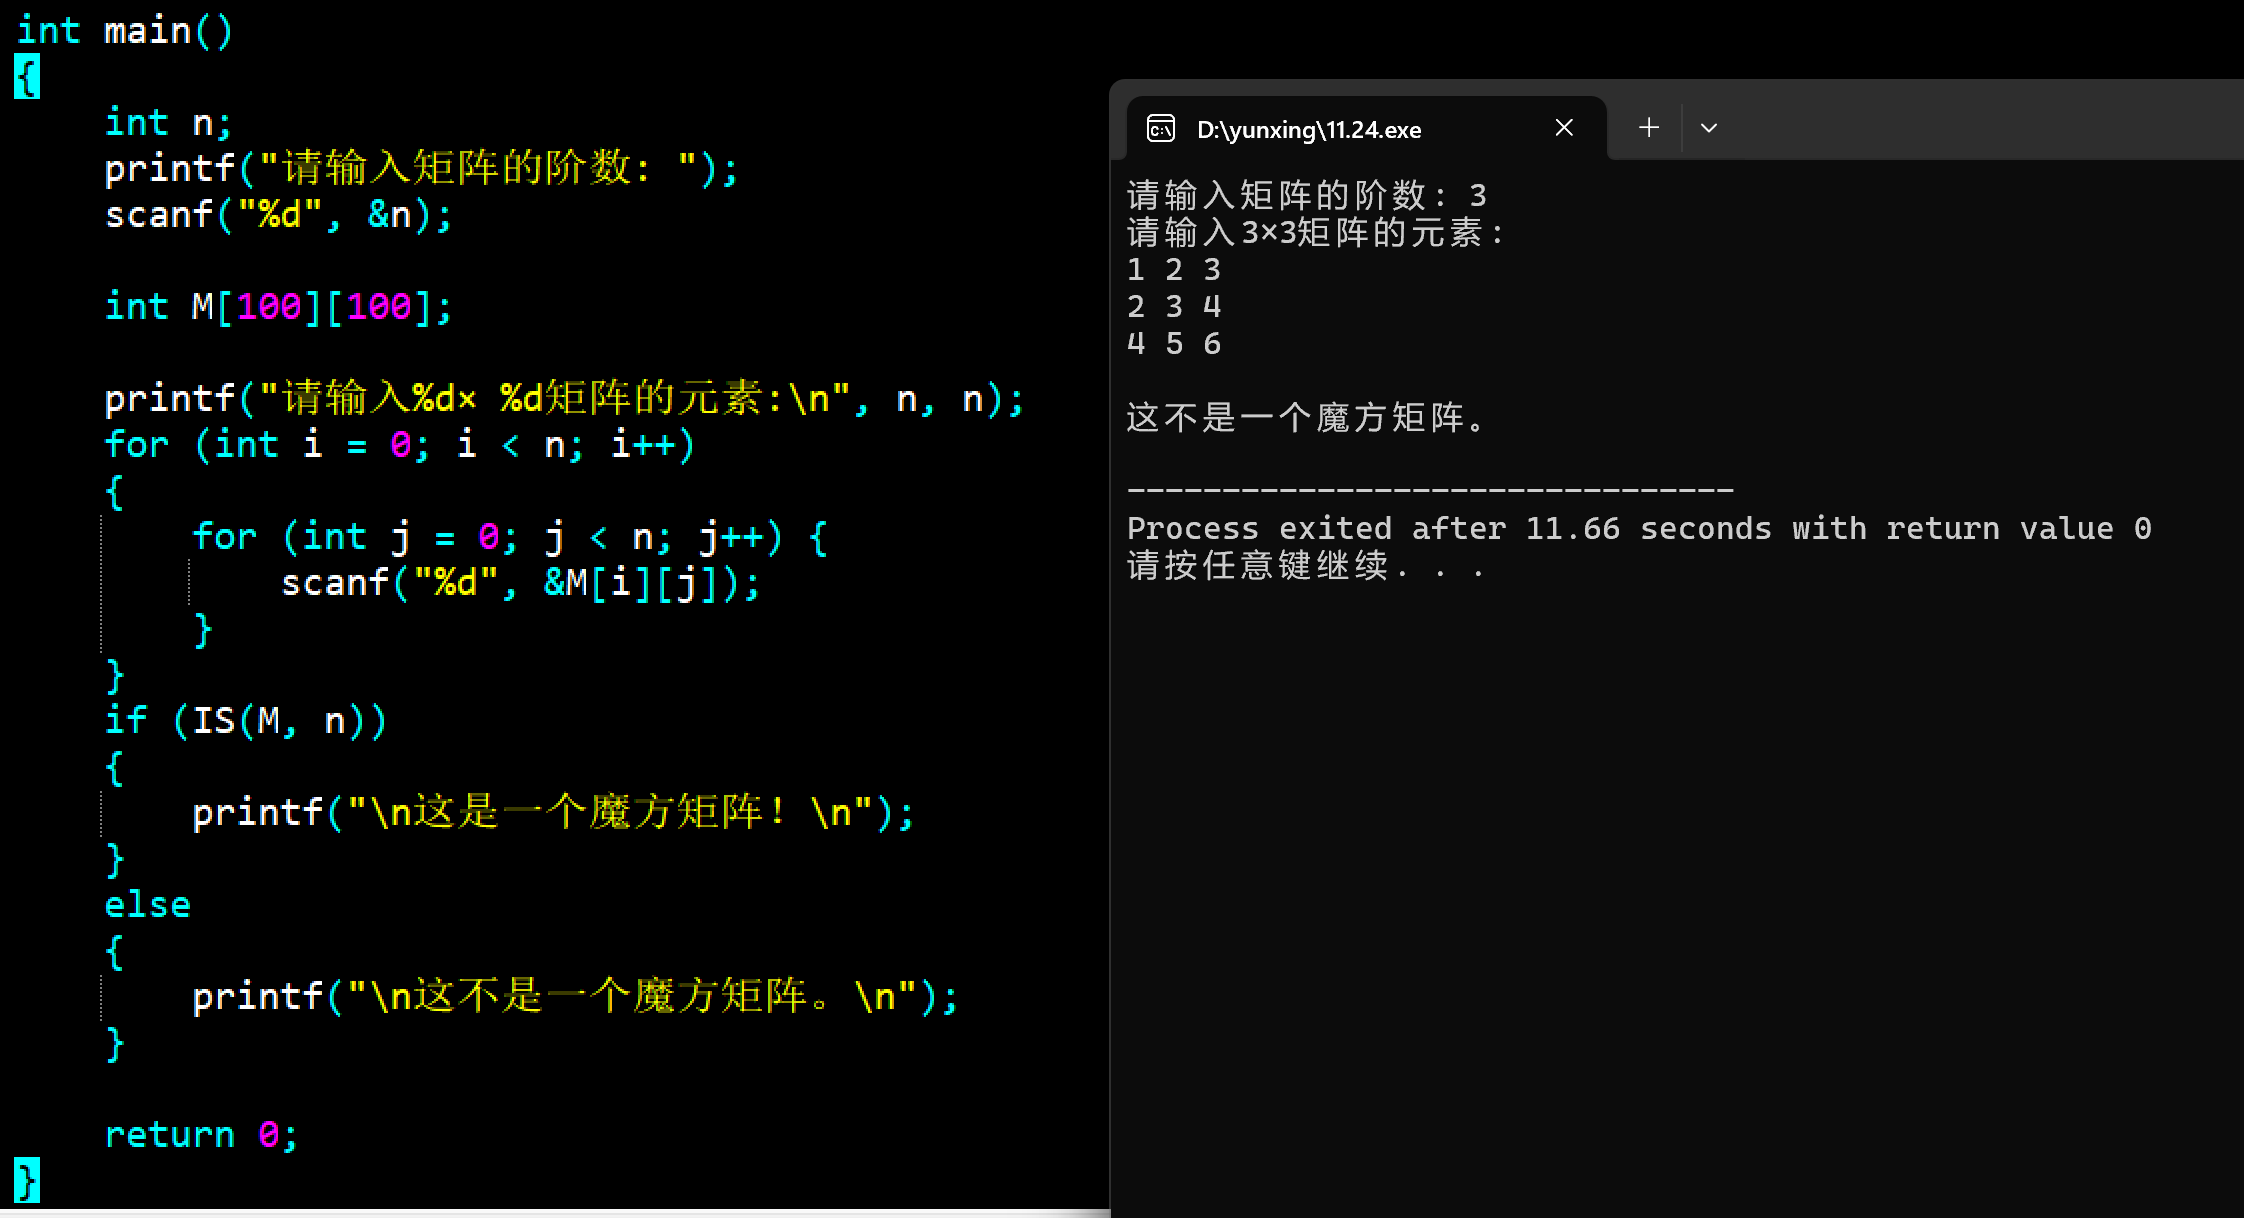Collapse the tab options menu via the chevron
The height and width of the screenshot is (1218, 2244).
click(1709, 127)
